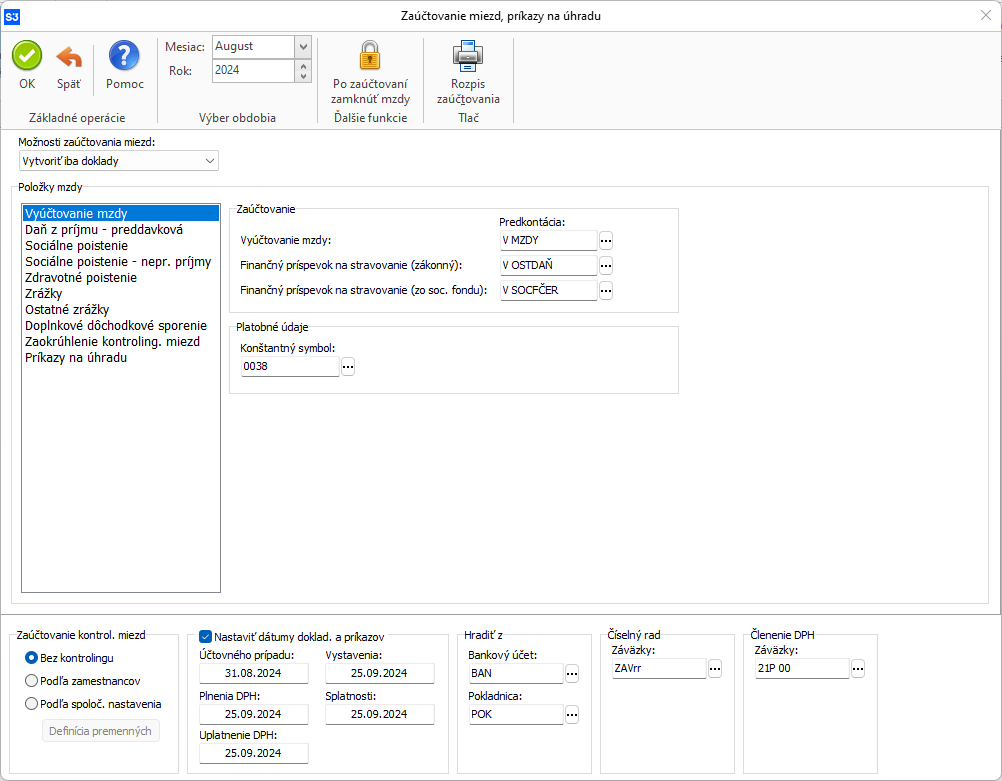Select 'Ostatné zrážky' list item
Screen dimensions: 1002x781
tap(121, 309)
